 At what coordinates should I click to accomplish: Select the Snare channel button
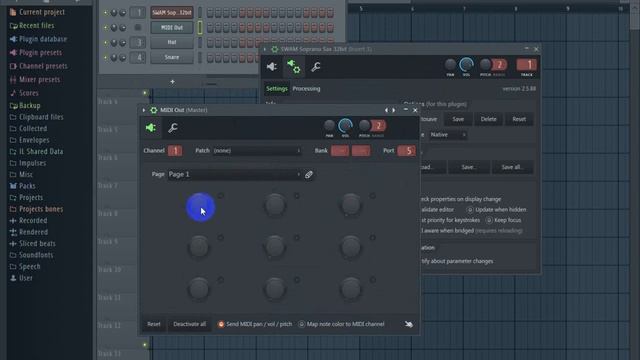point(172,57)
